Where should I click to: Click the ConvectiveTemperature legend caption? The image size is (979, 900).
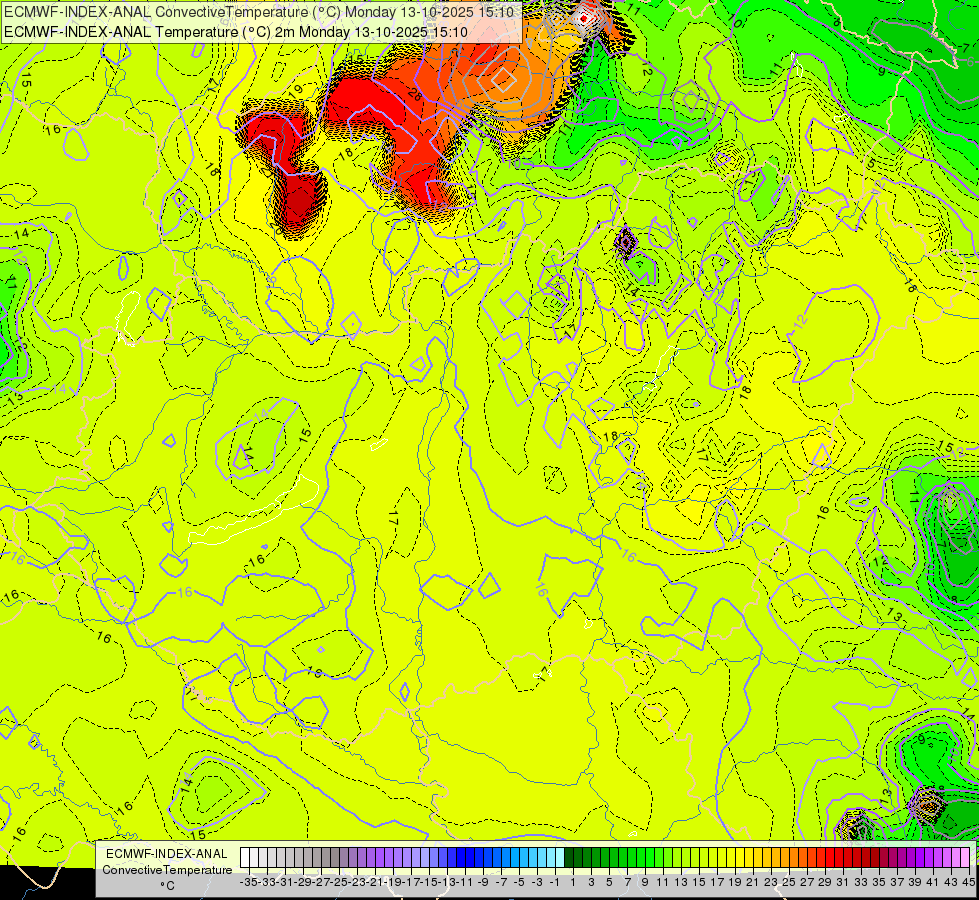[x=167, y=869]
